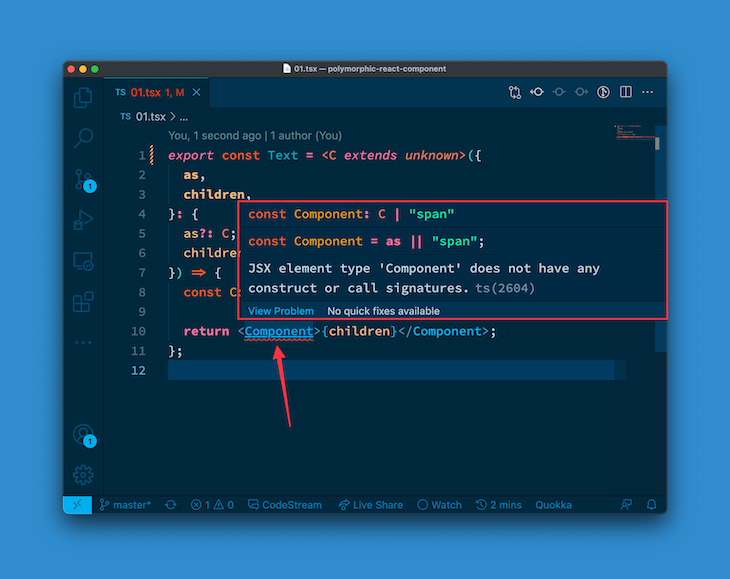Click the middle revision navigation icon
730x579 pixels.
[x=559, y=92]
